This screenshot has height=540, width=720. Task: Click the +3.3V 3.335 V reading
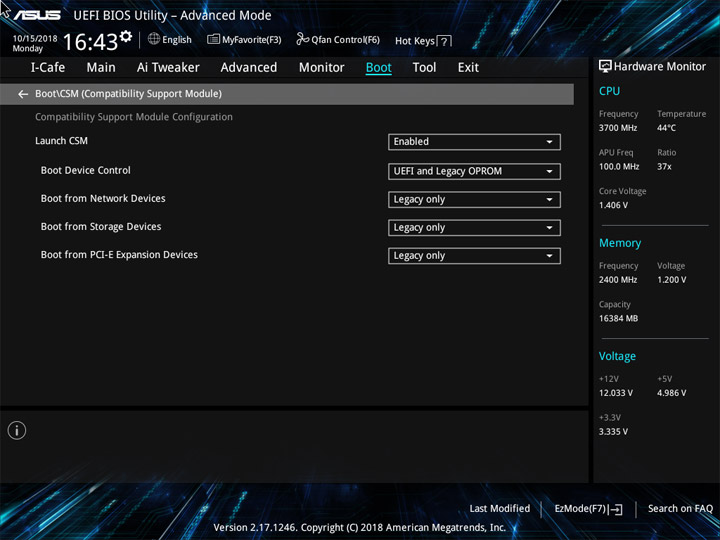point(613,432)
